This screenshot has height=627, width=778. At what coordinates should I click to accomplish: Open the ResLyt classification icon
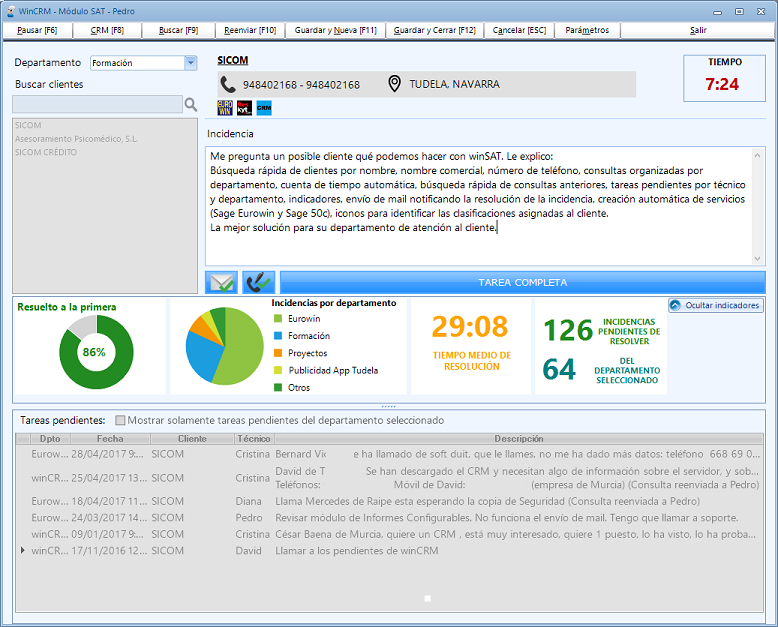244,108
